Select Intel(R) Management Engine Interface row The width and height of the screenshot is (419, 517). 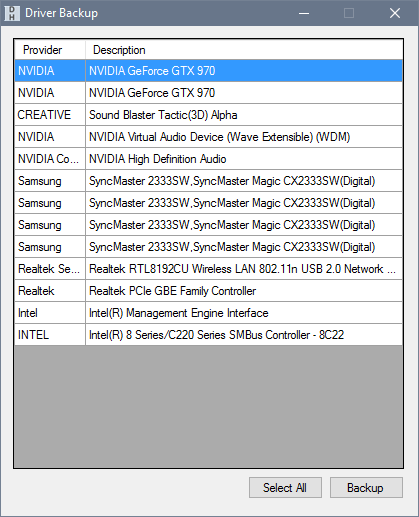coord(209,313)
